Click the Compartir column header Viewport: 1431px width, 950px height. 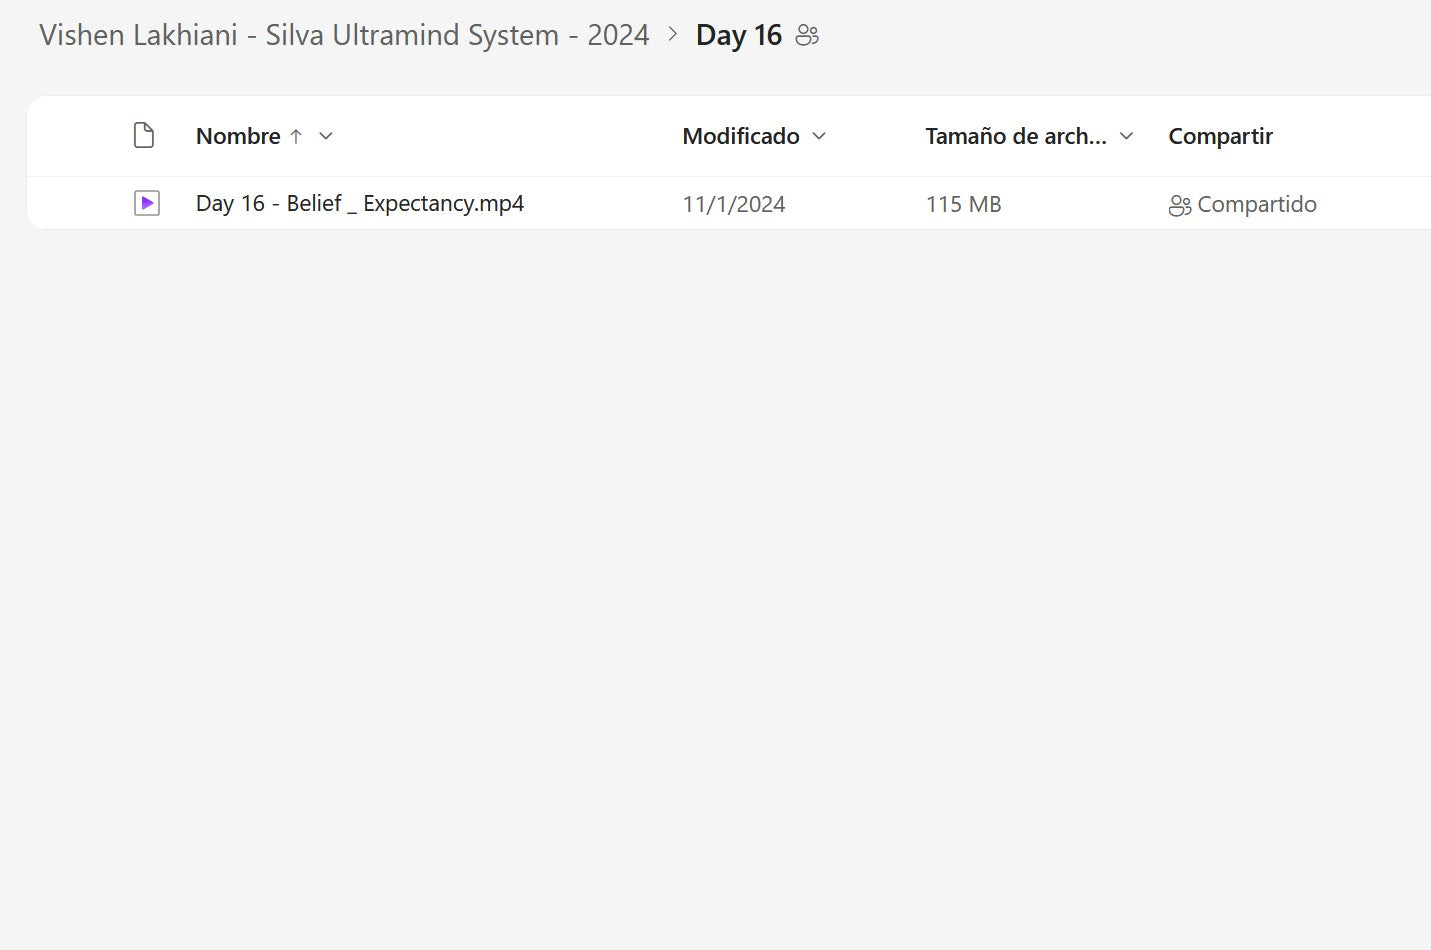coord(1220,137)
